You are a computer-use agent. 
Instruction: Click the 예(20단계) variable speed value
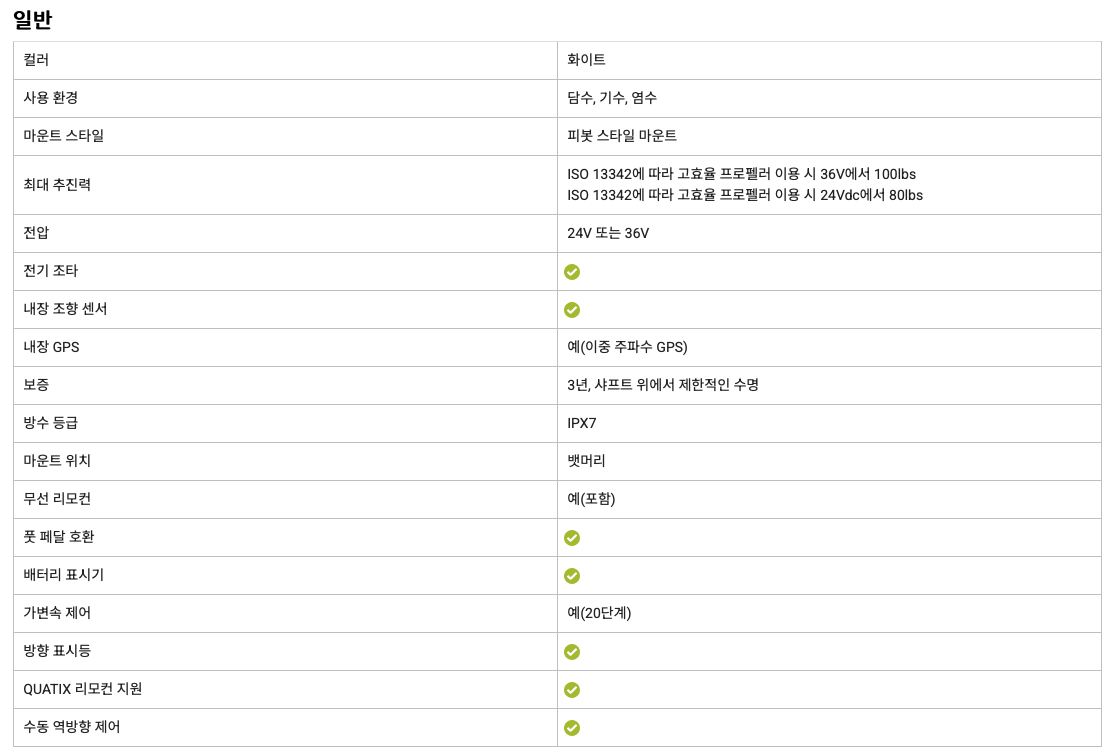[599, 613]
